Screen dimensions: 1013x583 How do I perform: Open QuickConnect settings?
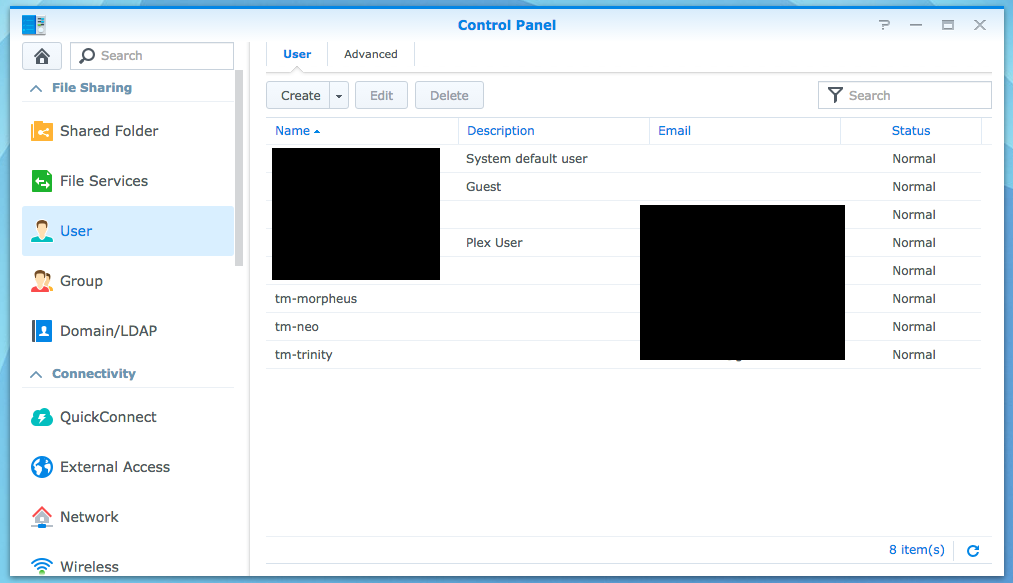[108, 417]
